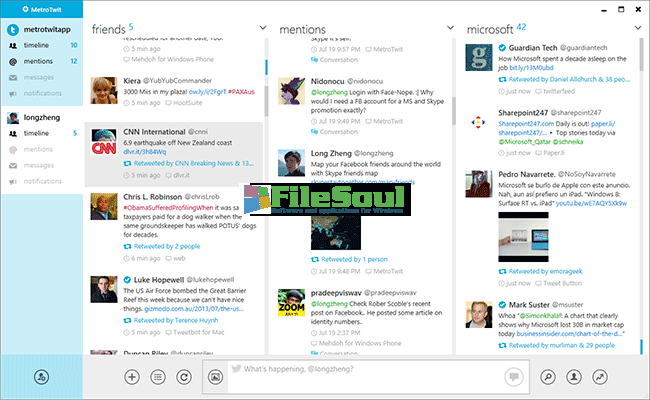Screen dimensions: 650x400
Task: Click the metrotwitapp account Twitter icon
Action: [11, 30]
